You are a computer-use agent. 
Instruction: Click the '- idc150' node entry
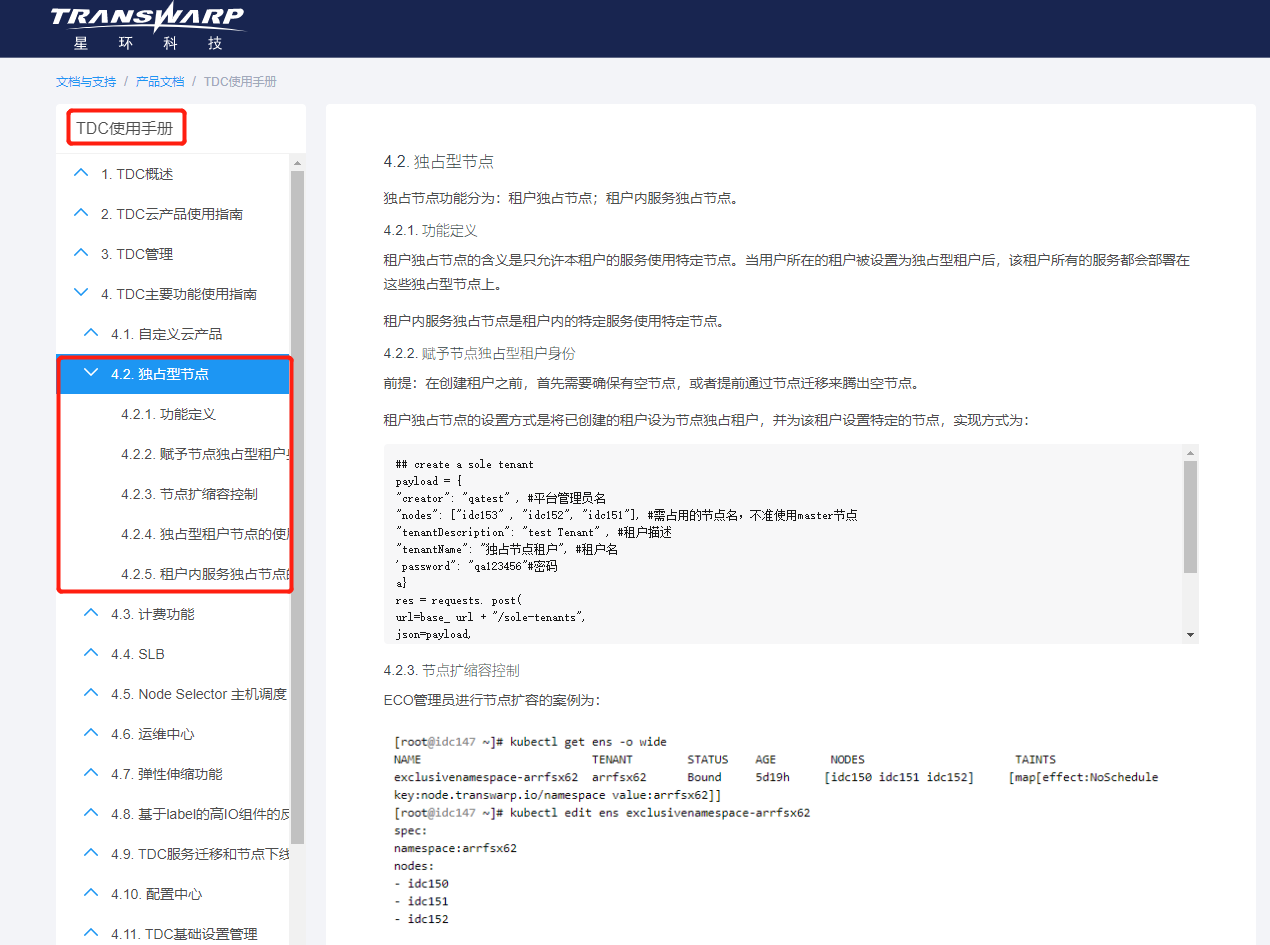point(421,884)
